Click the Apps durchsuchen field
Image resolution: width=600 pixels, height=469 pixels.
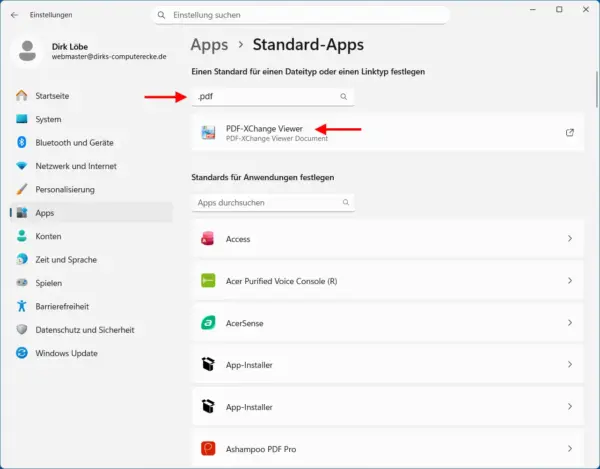tap(273, 203)
